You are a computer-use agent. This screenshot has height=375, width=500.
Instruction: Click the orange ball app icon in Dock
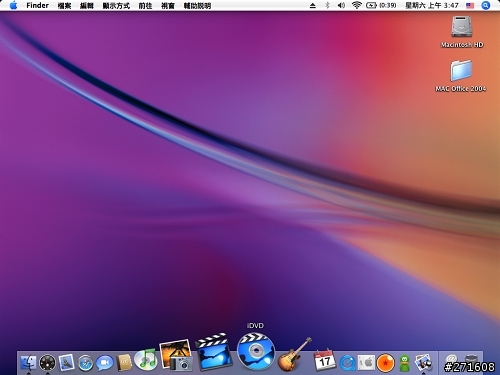pos(385,363)
